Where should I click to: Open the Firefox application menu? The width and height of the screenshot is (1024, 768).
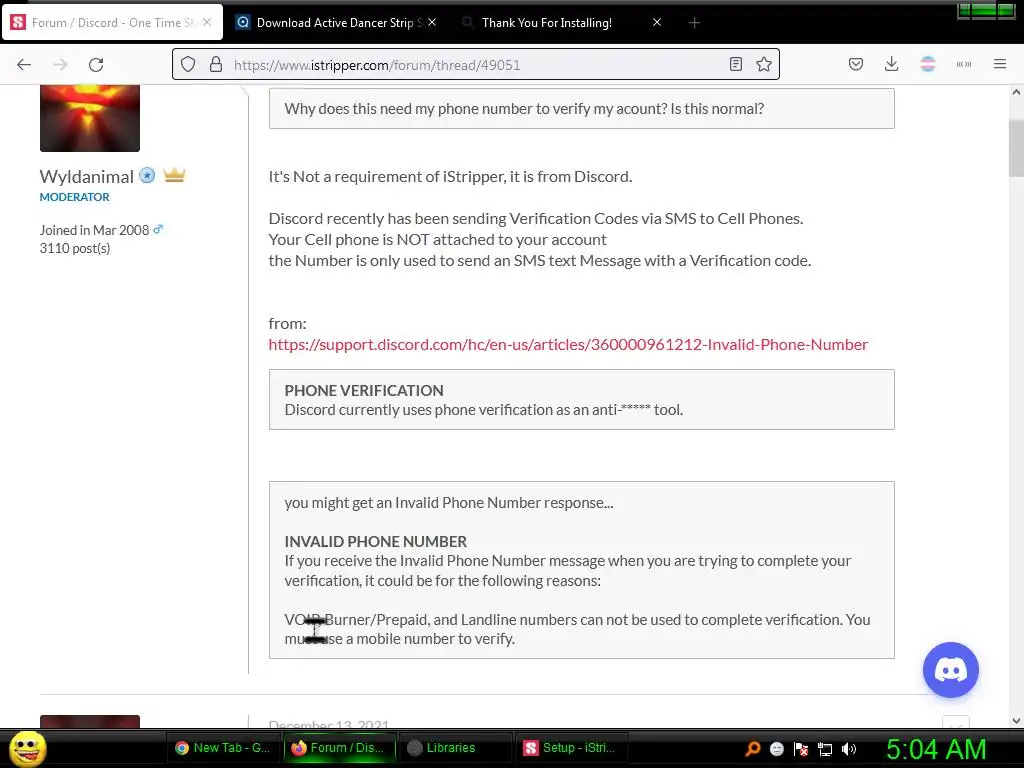coord(1000,64)
